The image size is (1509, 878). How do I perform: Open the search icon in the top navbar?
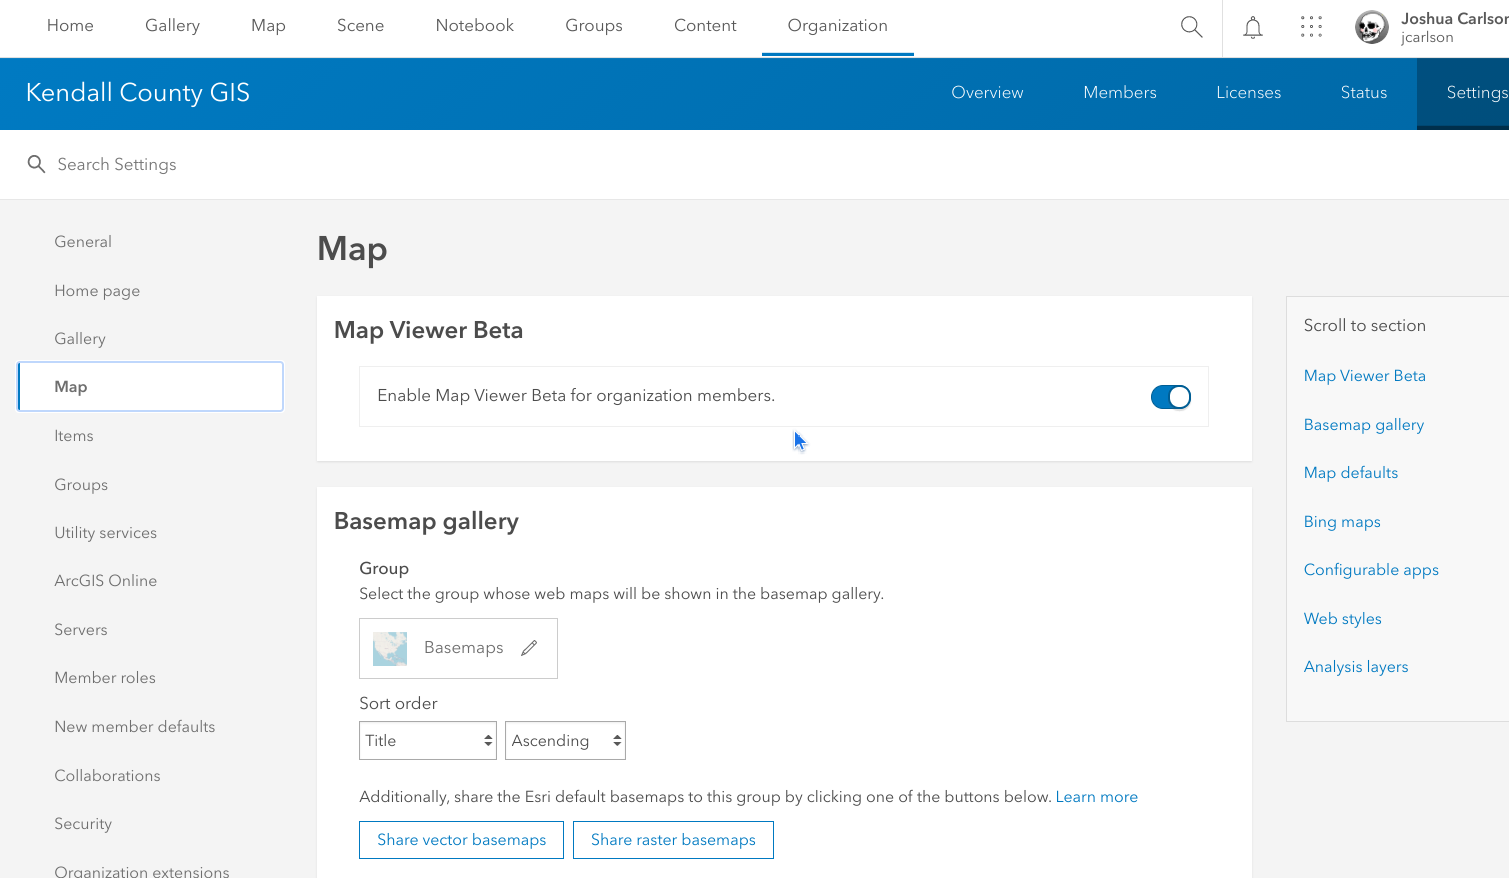pos(1190,27)
